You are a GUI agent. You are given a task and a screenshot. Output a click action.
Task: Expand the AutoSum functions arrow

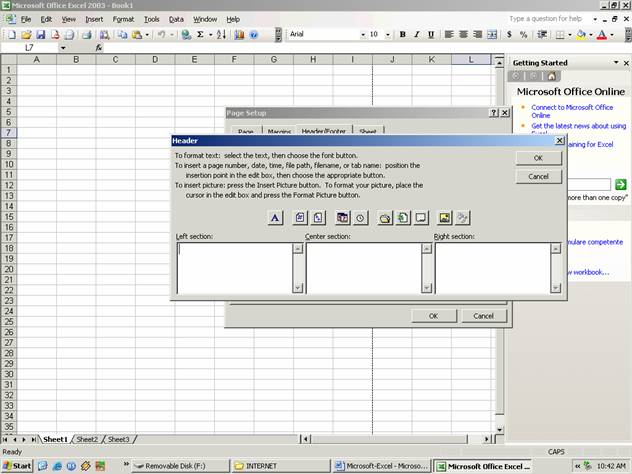[x=210, y=35]
